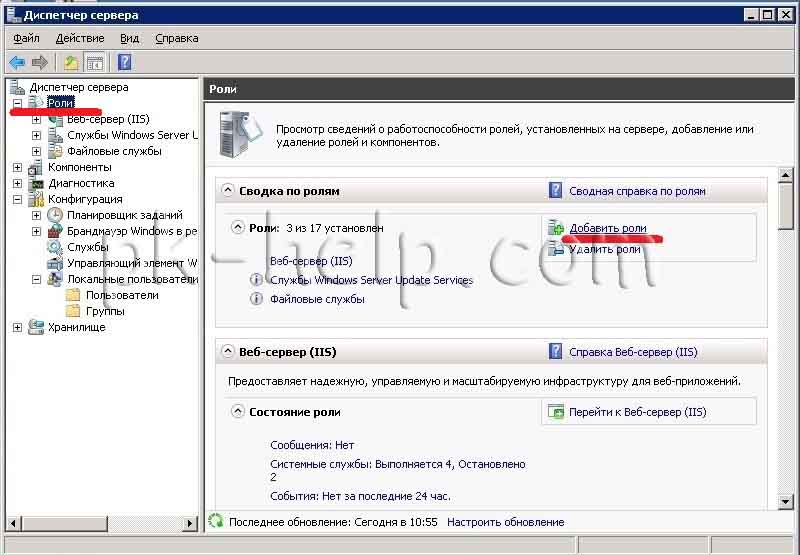800x555 pixels.
Task: Select Диагностика tree label
Action: click(82, 183)
